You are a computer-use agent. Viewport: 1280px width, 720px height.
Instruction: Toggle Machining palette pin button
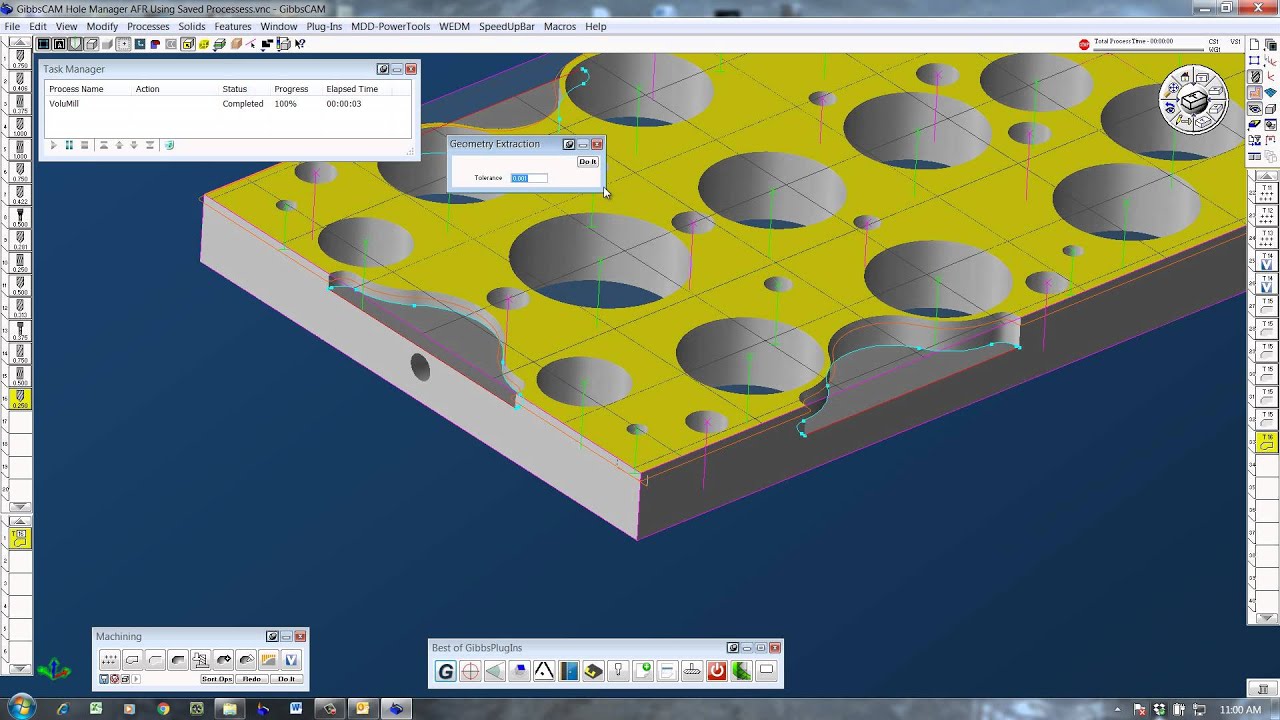272,636
